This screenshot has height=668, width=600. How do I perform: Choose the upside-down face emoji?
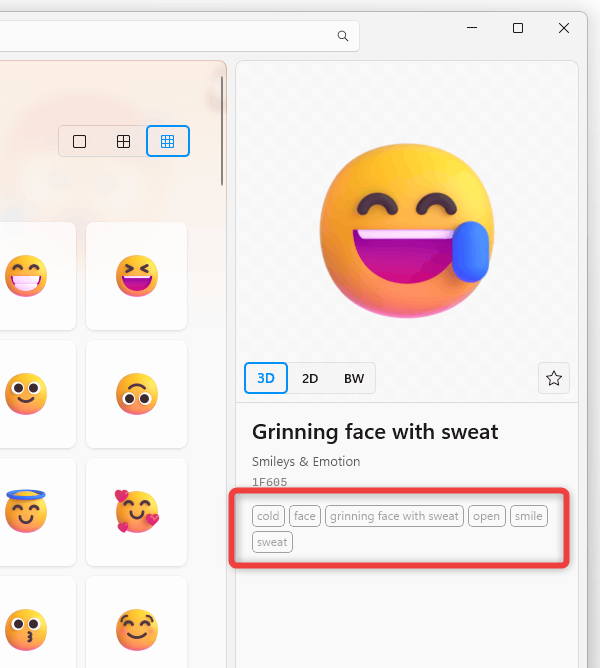(137, 394)
